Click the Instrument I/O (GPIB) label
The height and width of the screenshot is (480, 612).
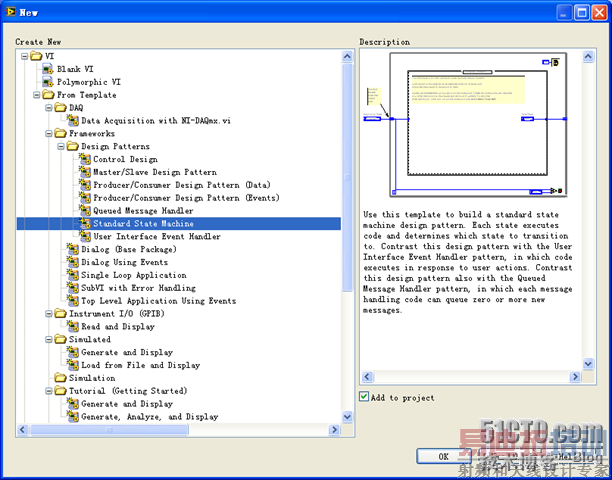117,314
